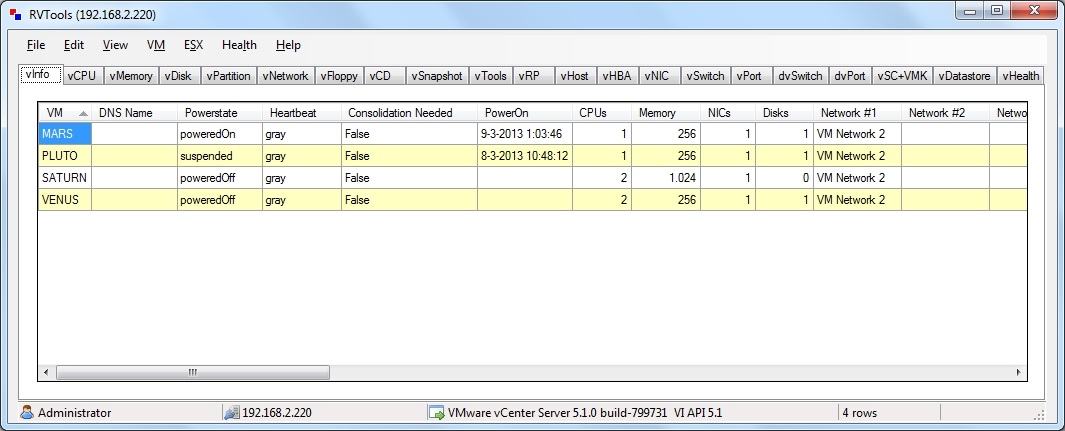This screenshot has width=1065, height=431.
Task: Select the dvSwitch tab
Action: 800,76
